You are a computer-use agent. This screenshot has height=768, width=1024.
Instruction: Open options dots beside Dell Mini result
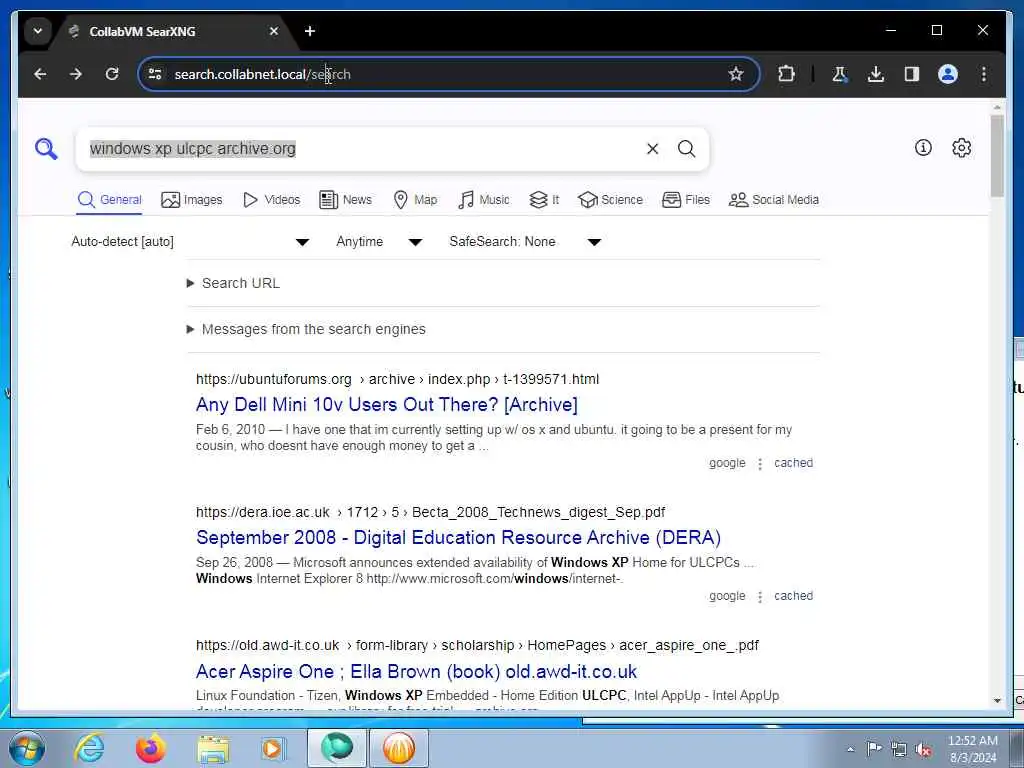point(760,464)
